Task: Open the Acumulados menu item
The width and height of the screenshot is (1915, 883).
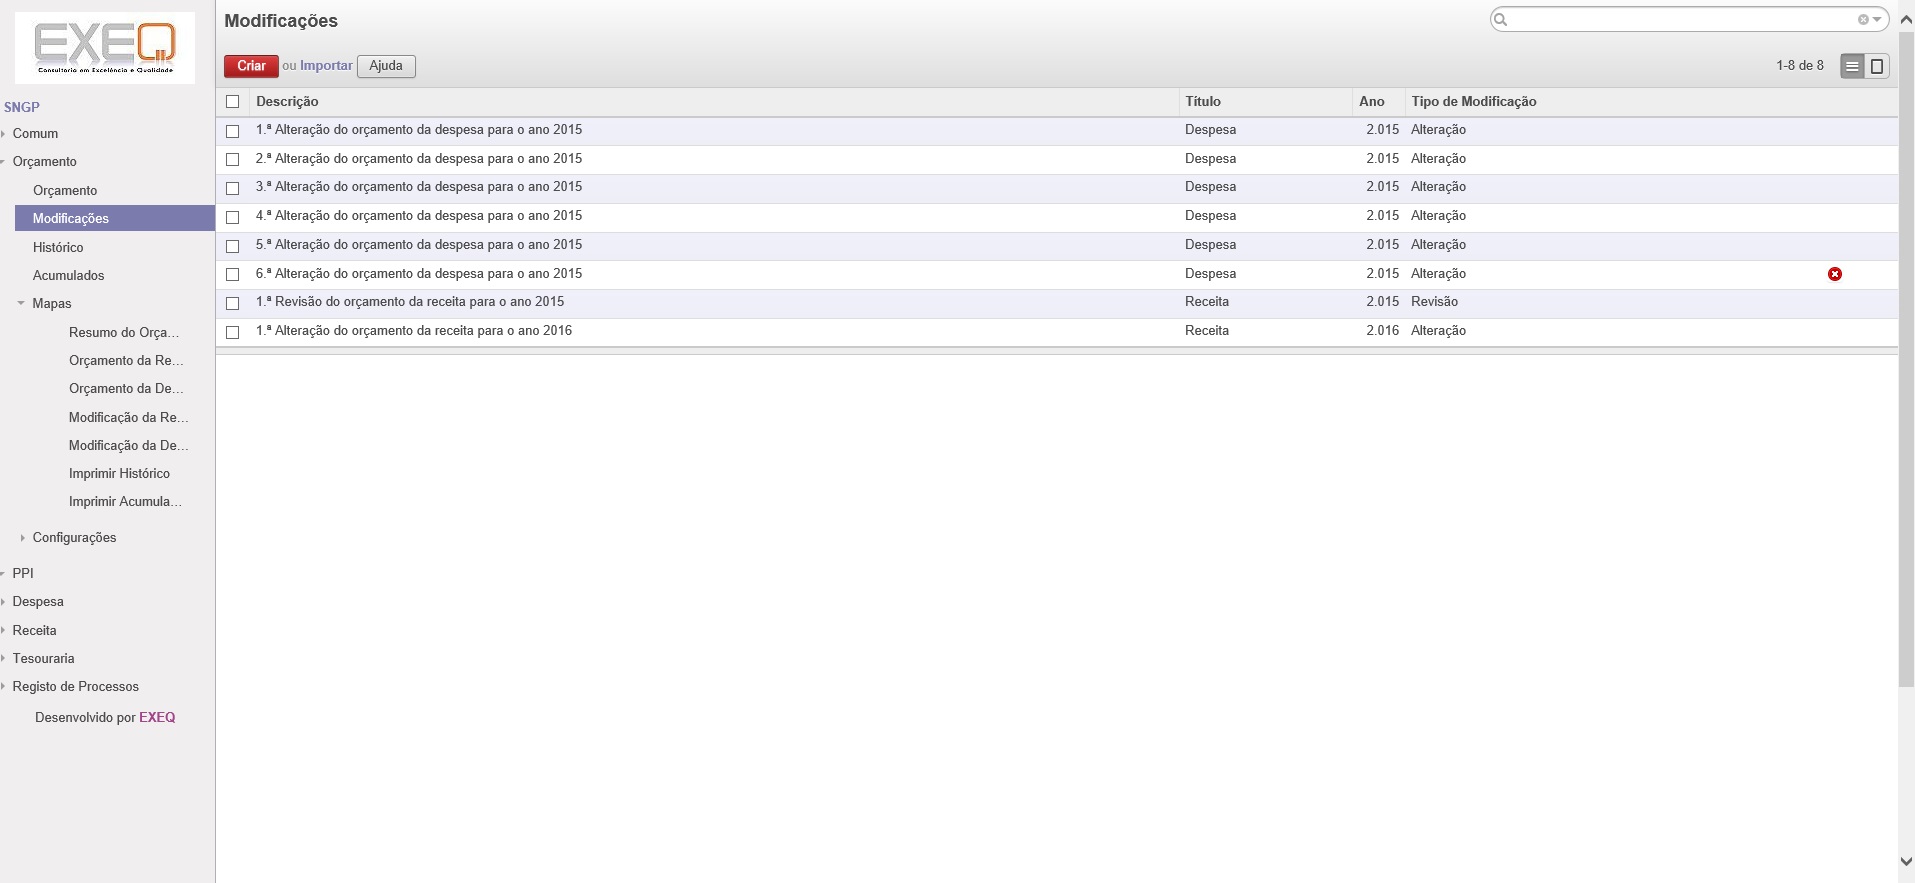Action: pyautogui.click(x=68, y=275)
